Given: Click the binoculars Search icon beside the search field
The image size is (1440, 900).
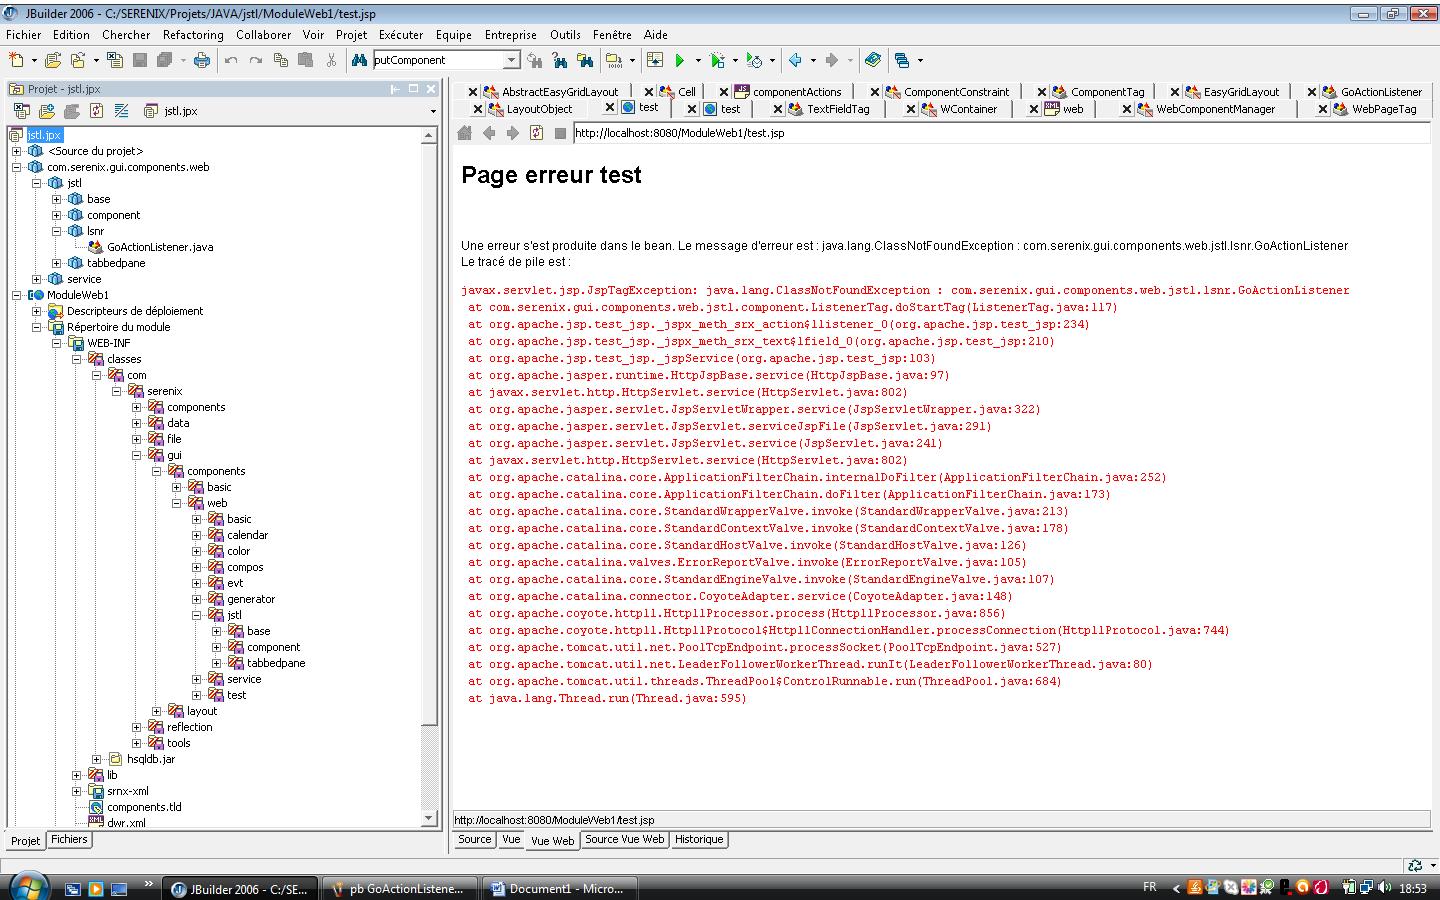Looking at the screenshot, I should (x=360, y=60).
